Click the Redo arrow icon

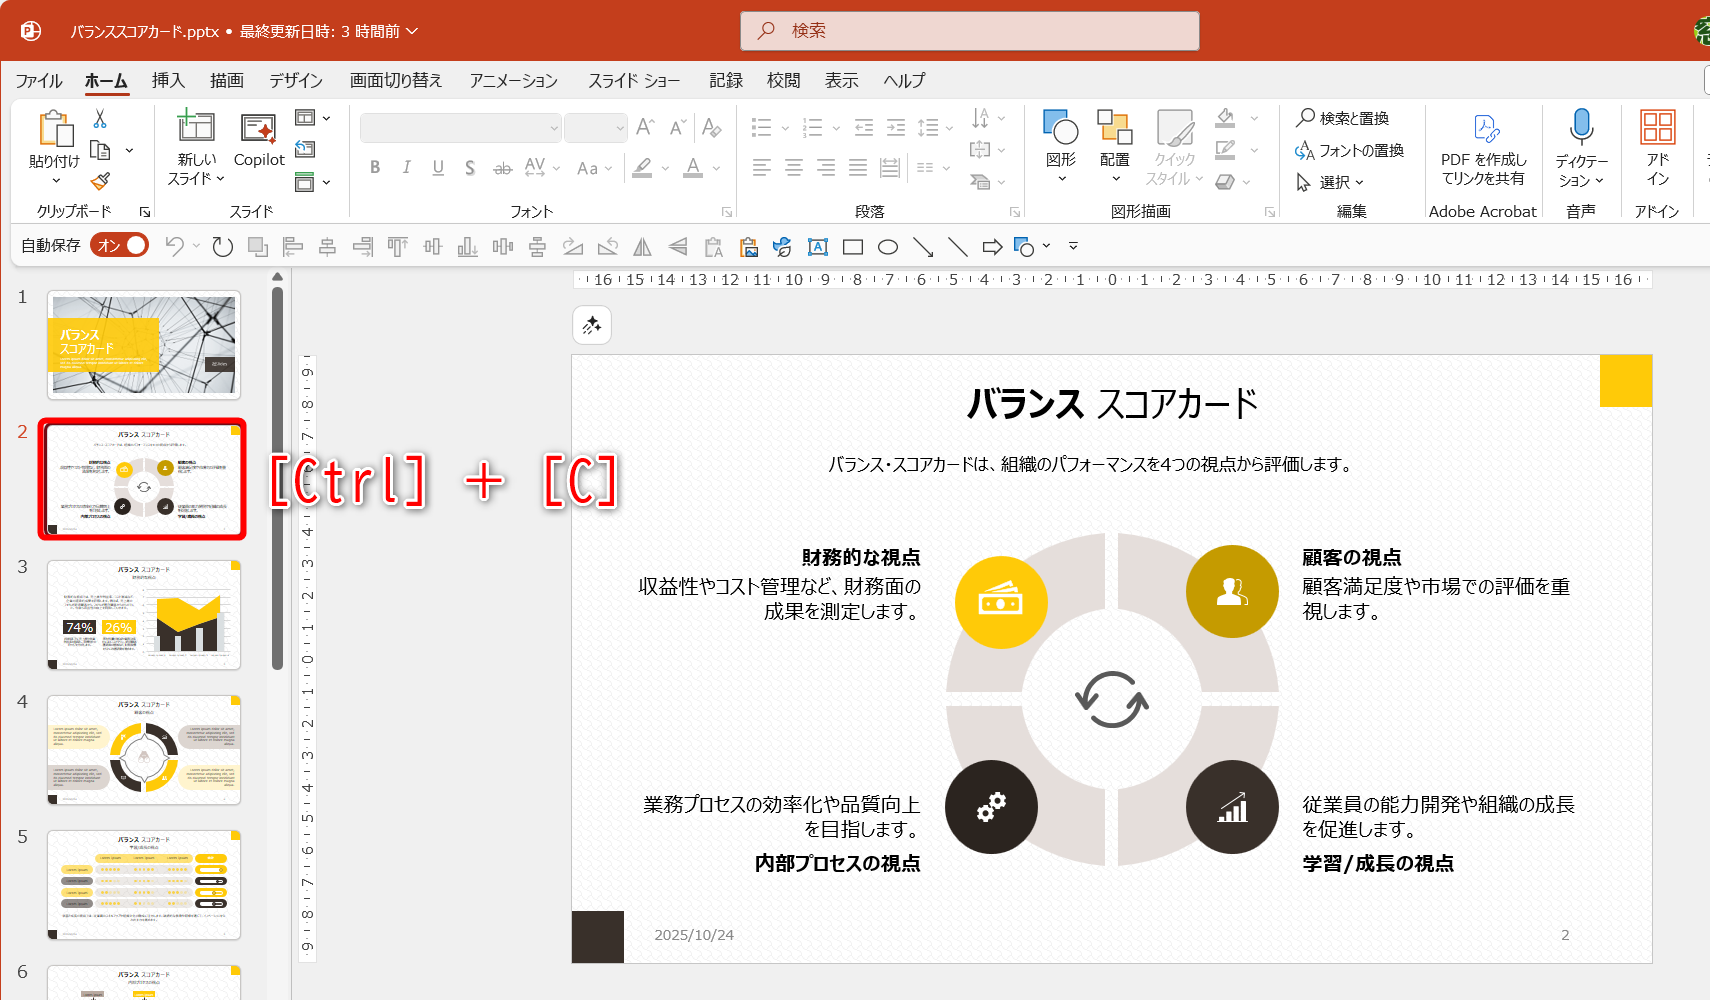point(221,245)
